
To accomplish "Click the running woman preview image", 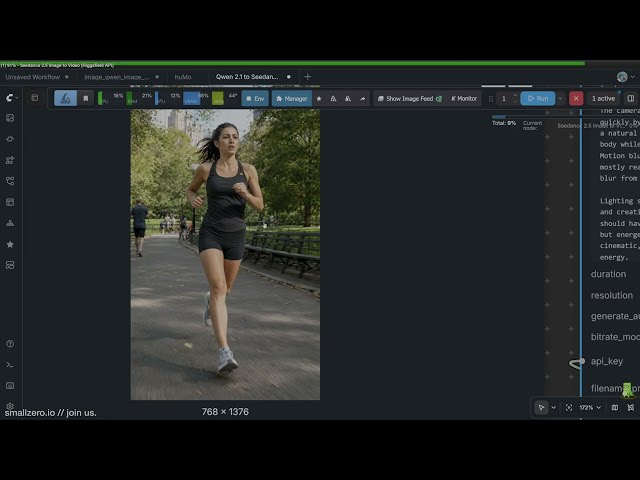I will pos(225,254).
